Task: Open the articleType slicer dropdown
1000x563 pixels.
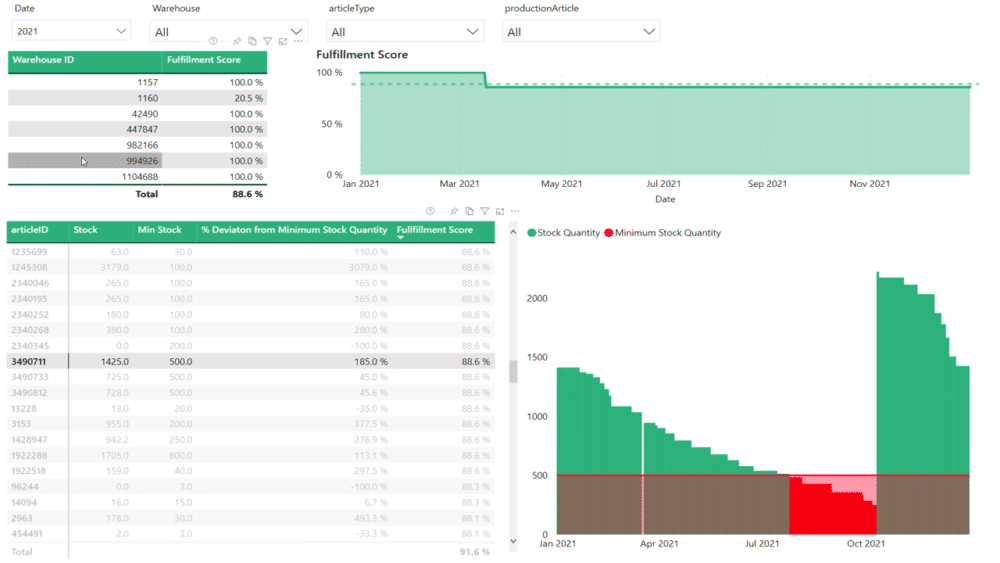Action: [x=404, y=32]
